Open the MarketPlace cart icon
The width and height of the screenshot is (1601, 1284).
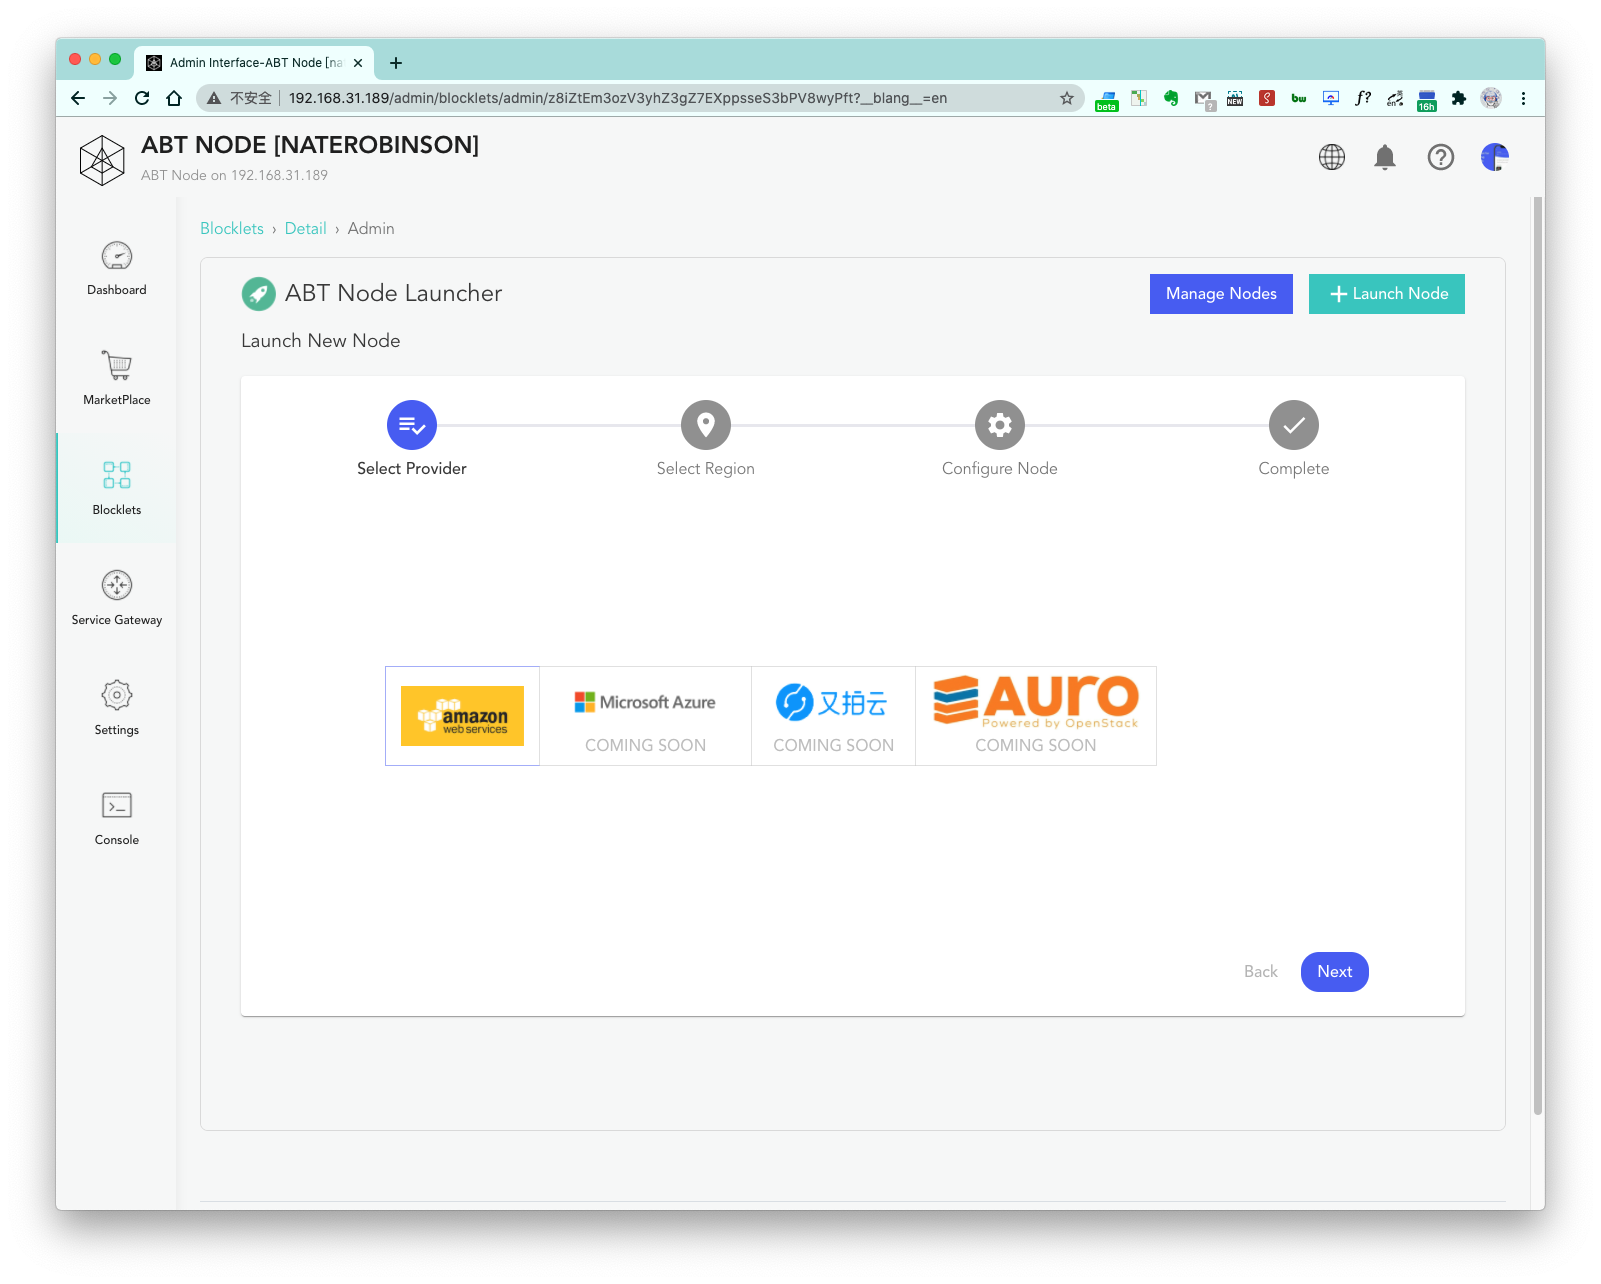coord(117,365)
